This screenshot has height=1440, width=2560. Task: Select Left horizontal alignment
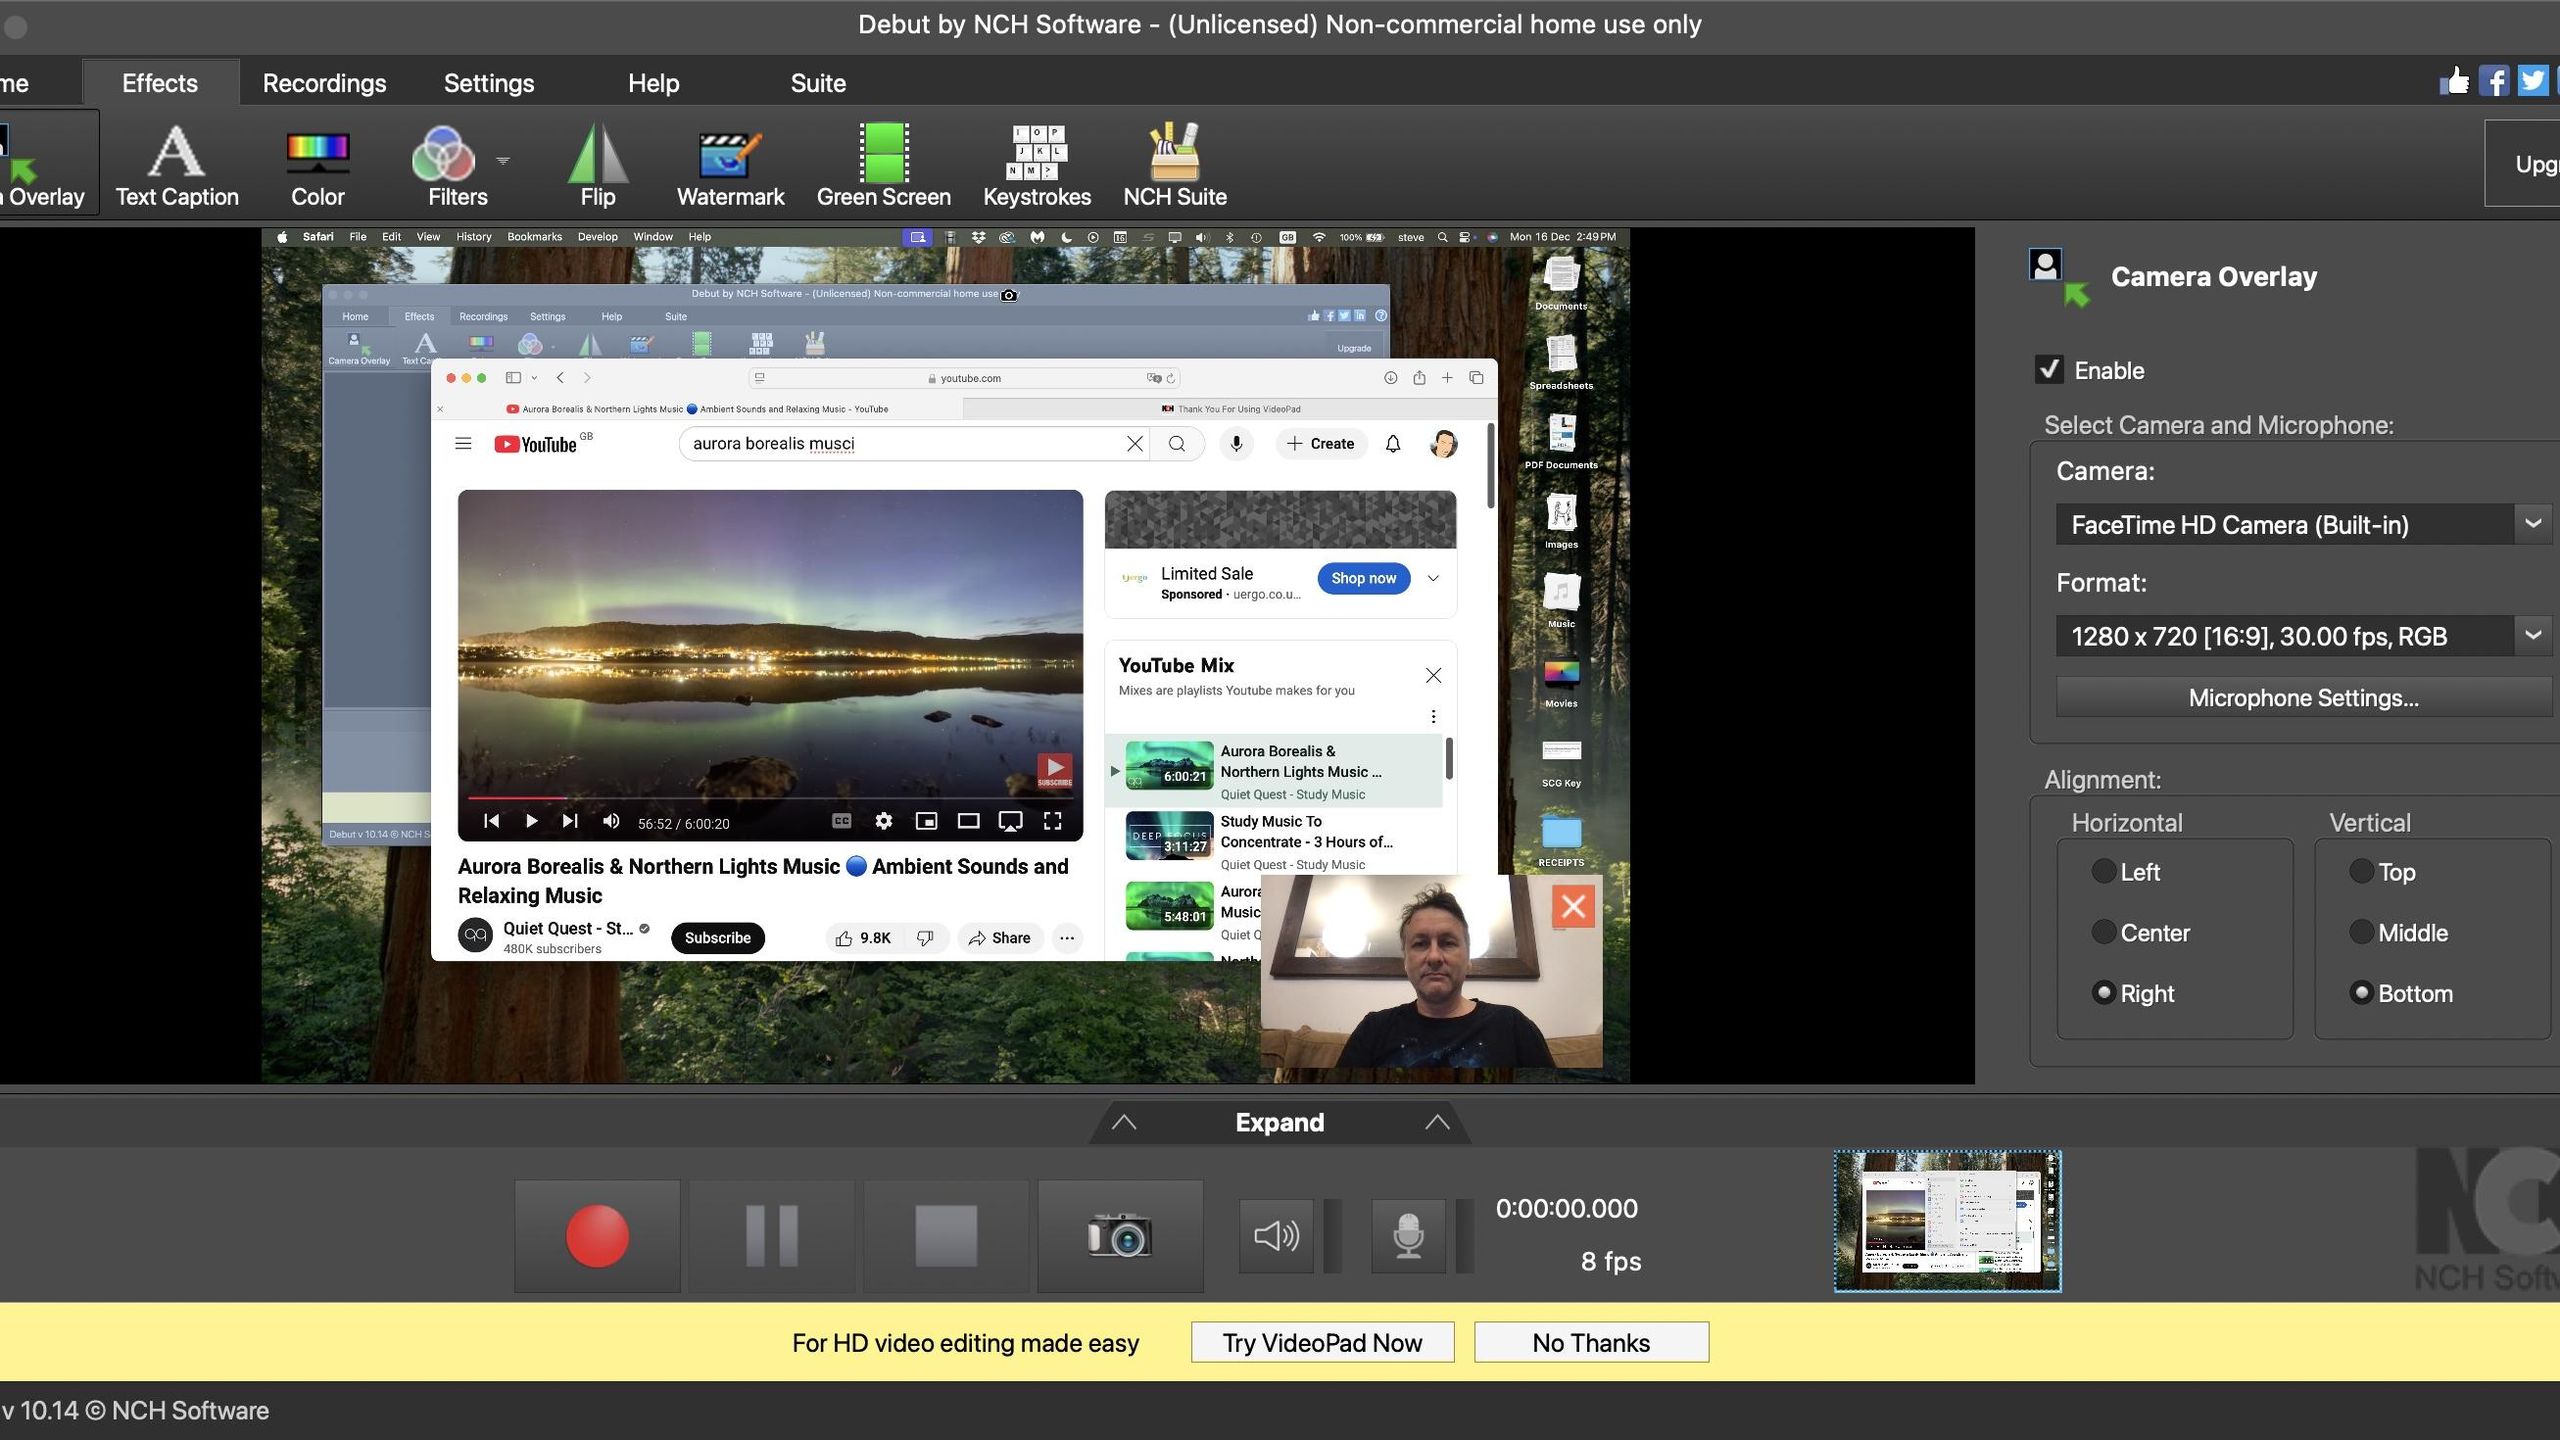2104,871
